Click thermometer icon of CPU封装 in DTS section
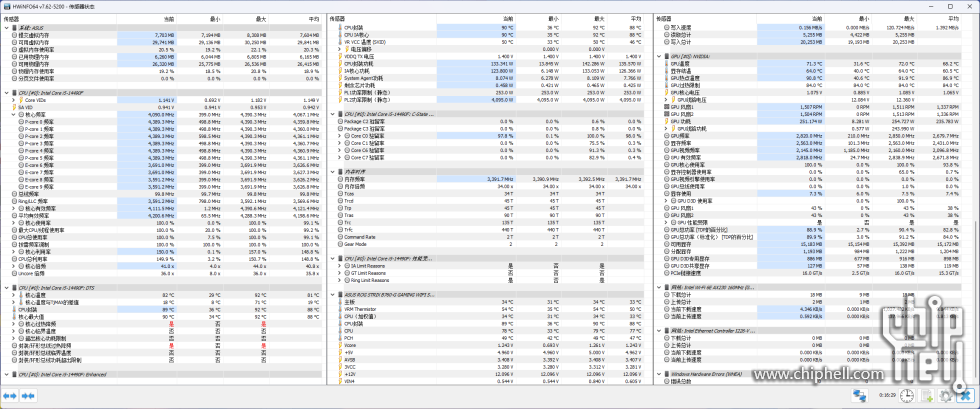Viewport: 980px width, 409px height. point(14,310)
